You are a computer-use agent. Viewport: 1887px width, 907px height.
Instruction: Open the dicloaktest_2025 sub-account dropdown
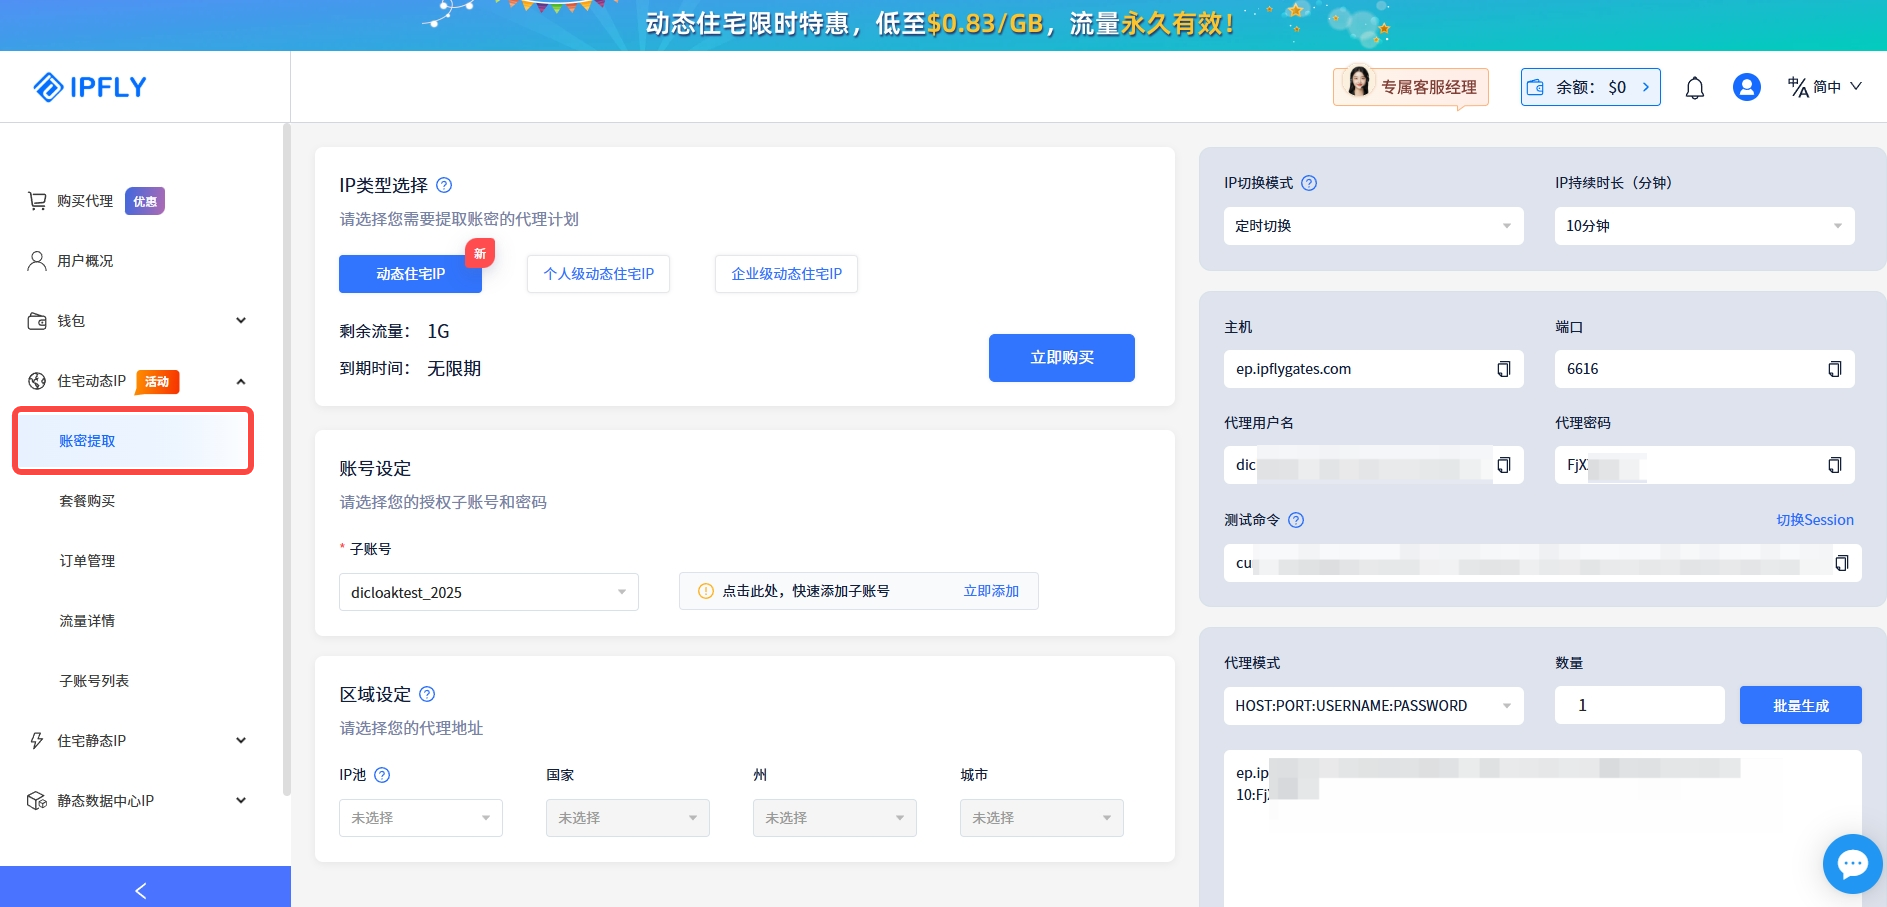coord(489,592)
